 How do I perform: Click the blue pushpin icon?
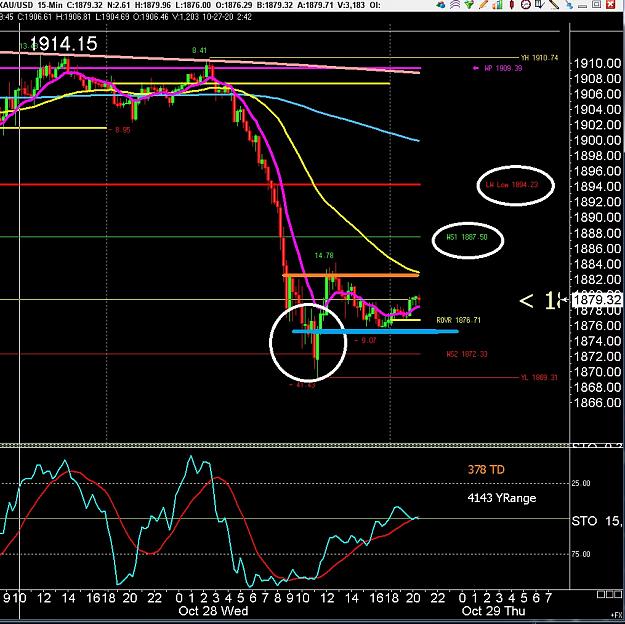(x=568, y=5)
